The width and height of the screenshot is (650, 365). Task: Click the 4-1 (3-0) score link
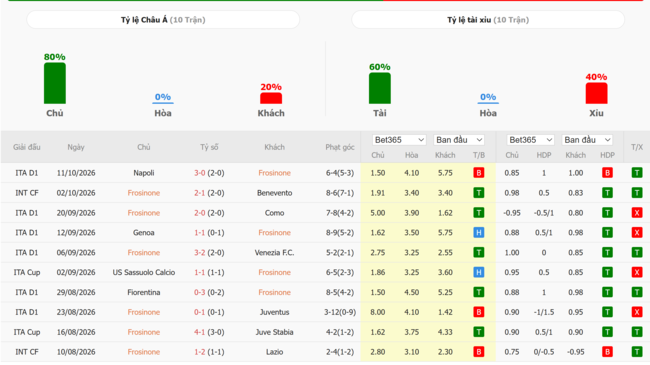[x=209, y=332]
